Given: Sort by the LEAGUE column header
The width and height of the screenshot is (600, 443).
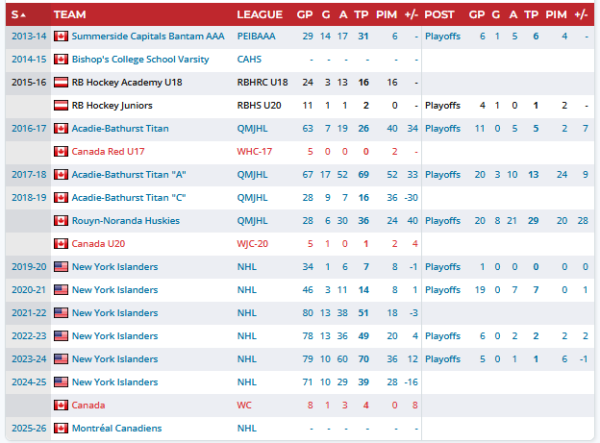Looking at the screenshot, I should (259, 14).
